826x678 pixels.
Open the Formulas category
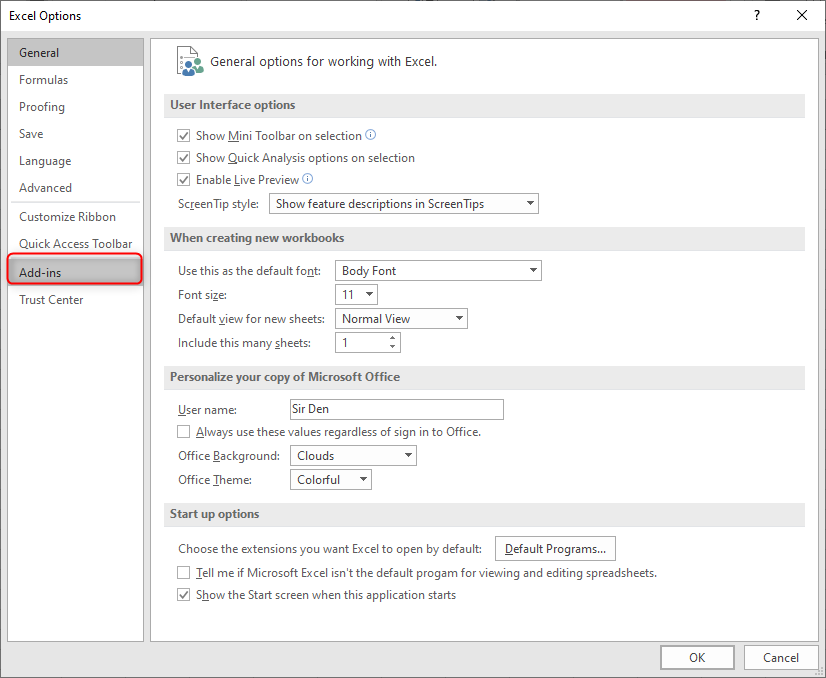click(75, 80)
